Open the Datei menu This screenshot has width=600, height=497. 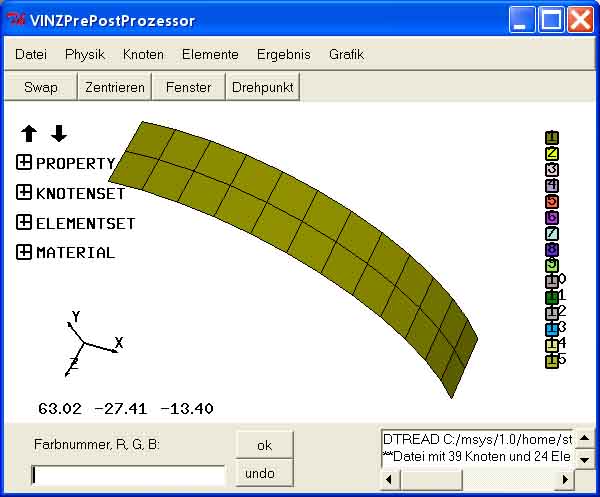pyautogui.click(x=31, y=55)
